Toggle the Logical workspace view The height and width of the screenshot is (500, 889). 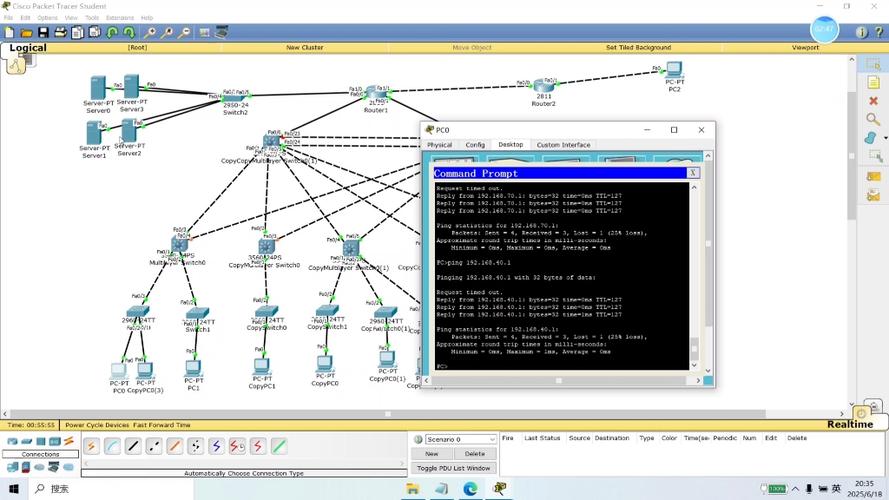(28, 48)
